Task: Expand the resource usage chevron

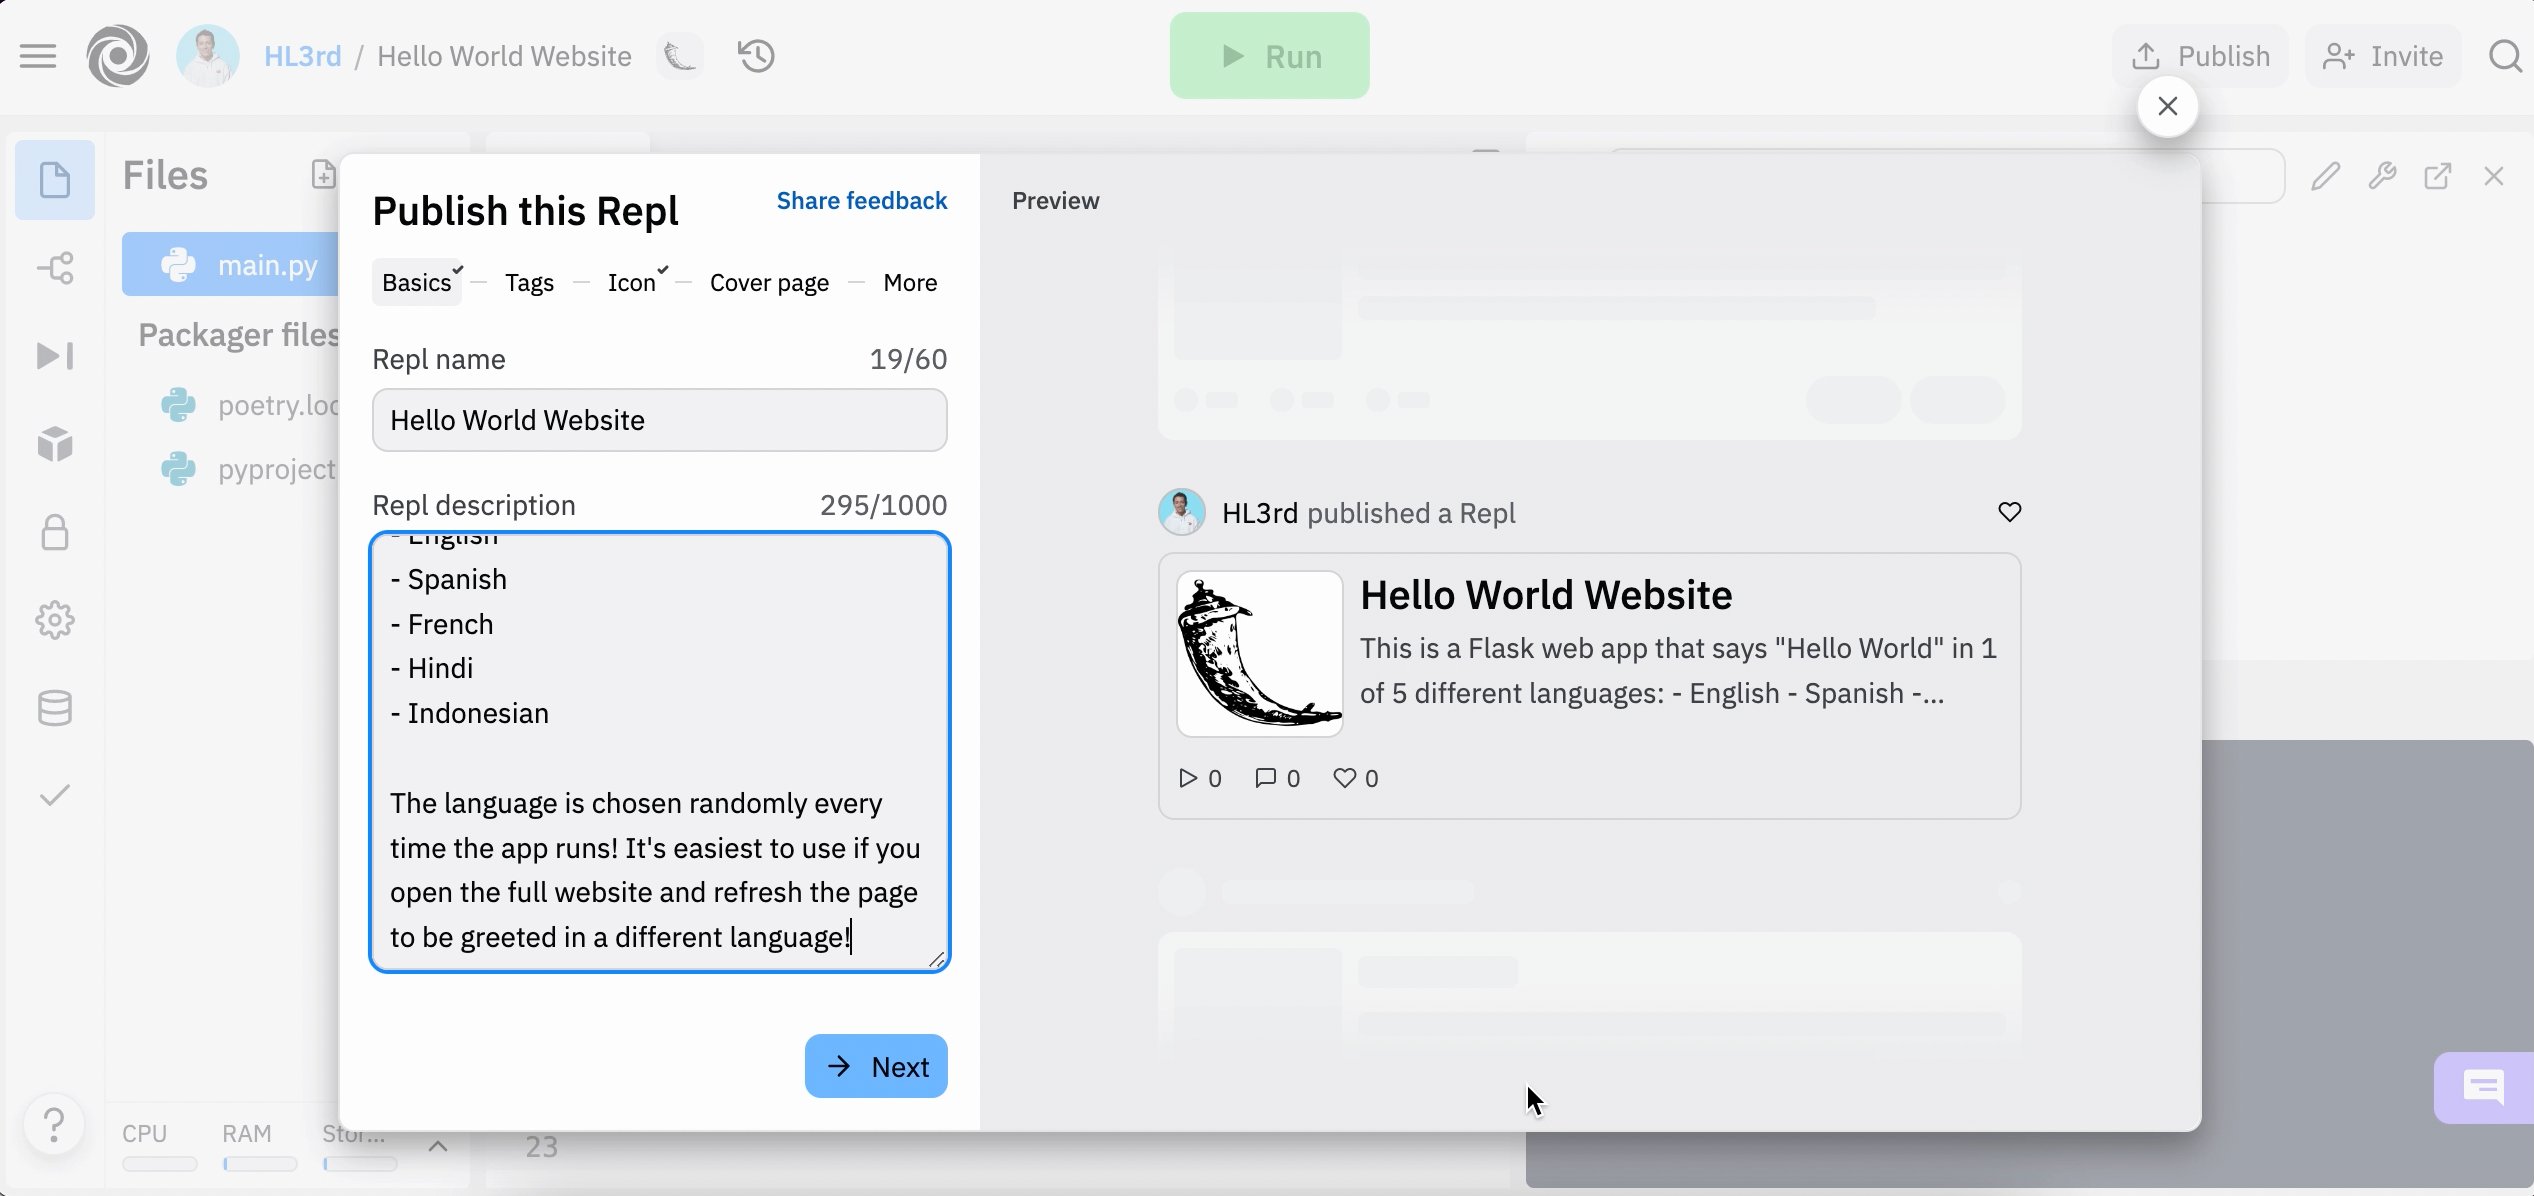Action: coord(438,1146)
